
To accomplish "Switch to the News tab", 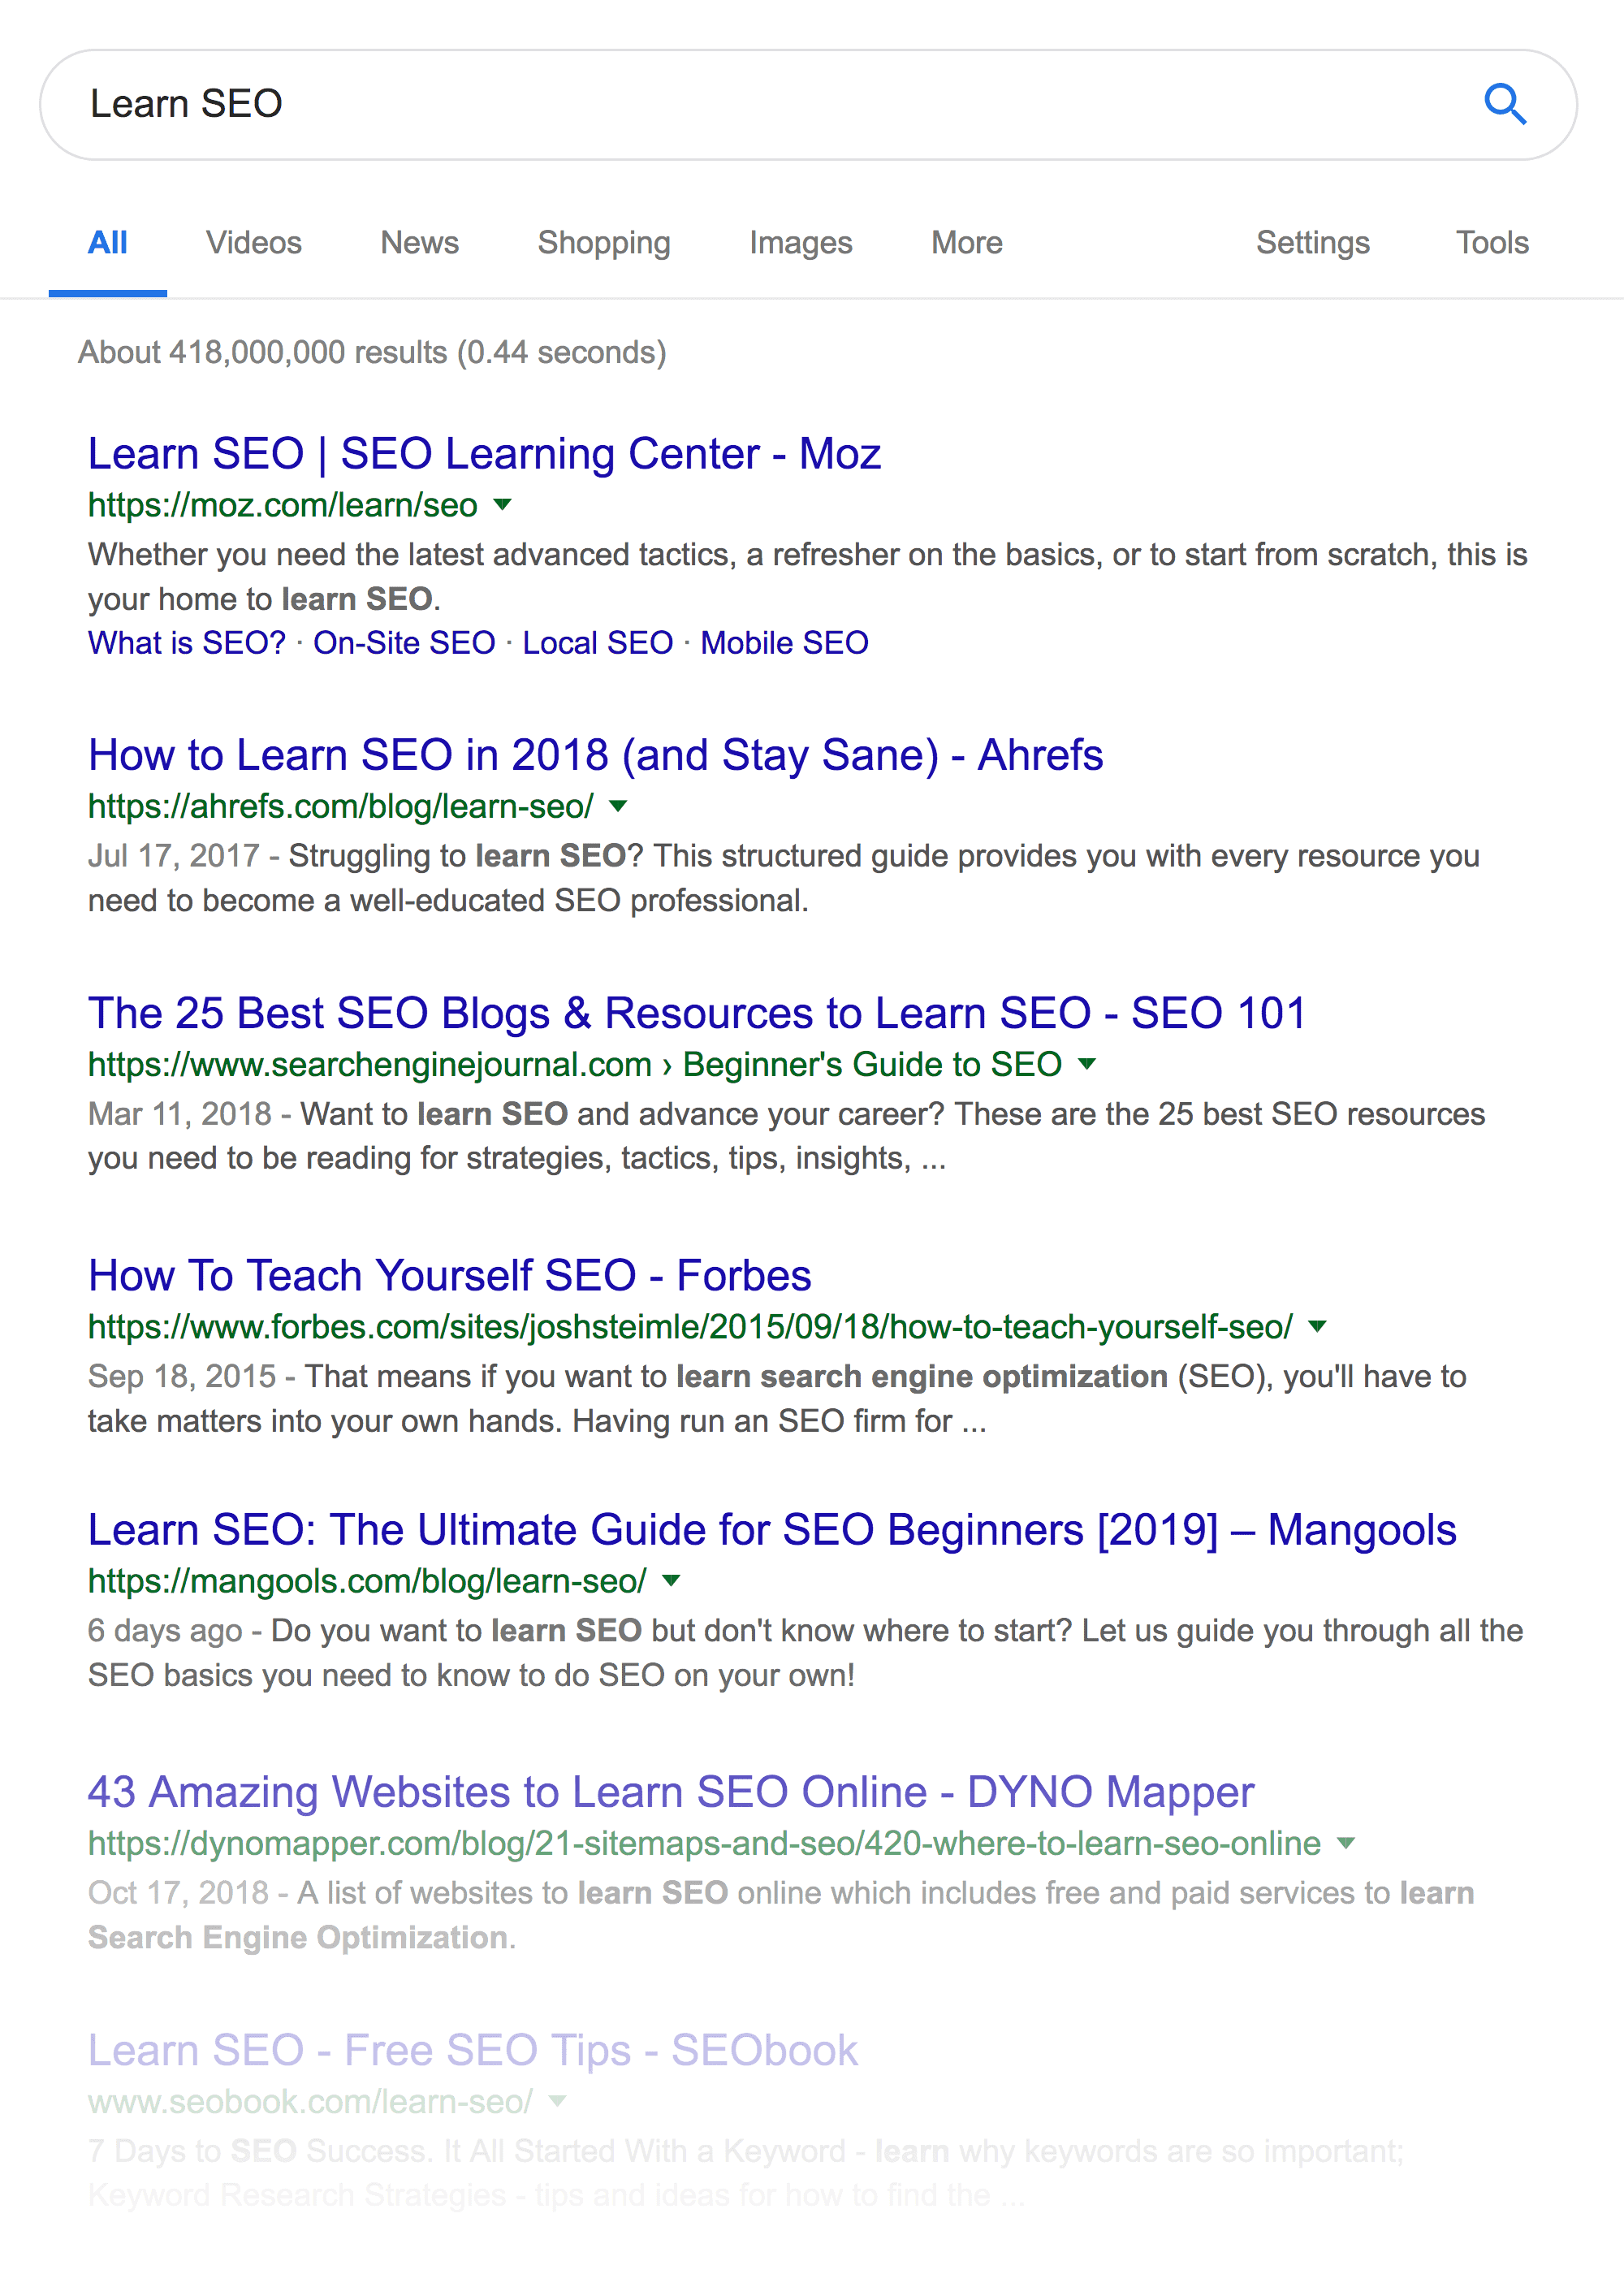I will [420, 243].
